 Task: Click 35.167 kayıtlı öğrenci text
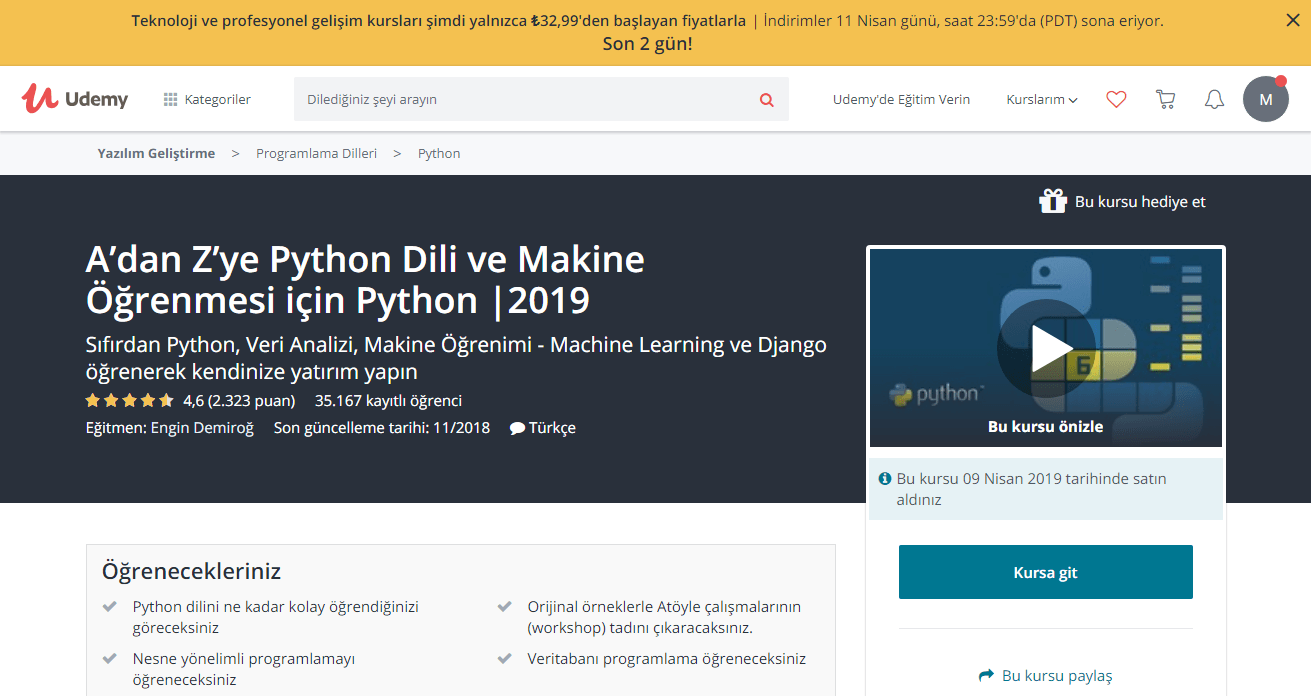[x=388, y=400]
